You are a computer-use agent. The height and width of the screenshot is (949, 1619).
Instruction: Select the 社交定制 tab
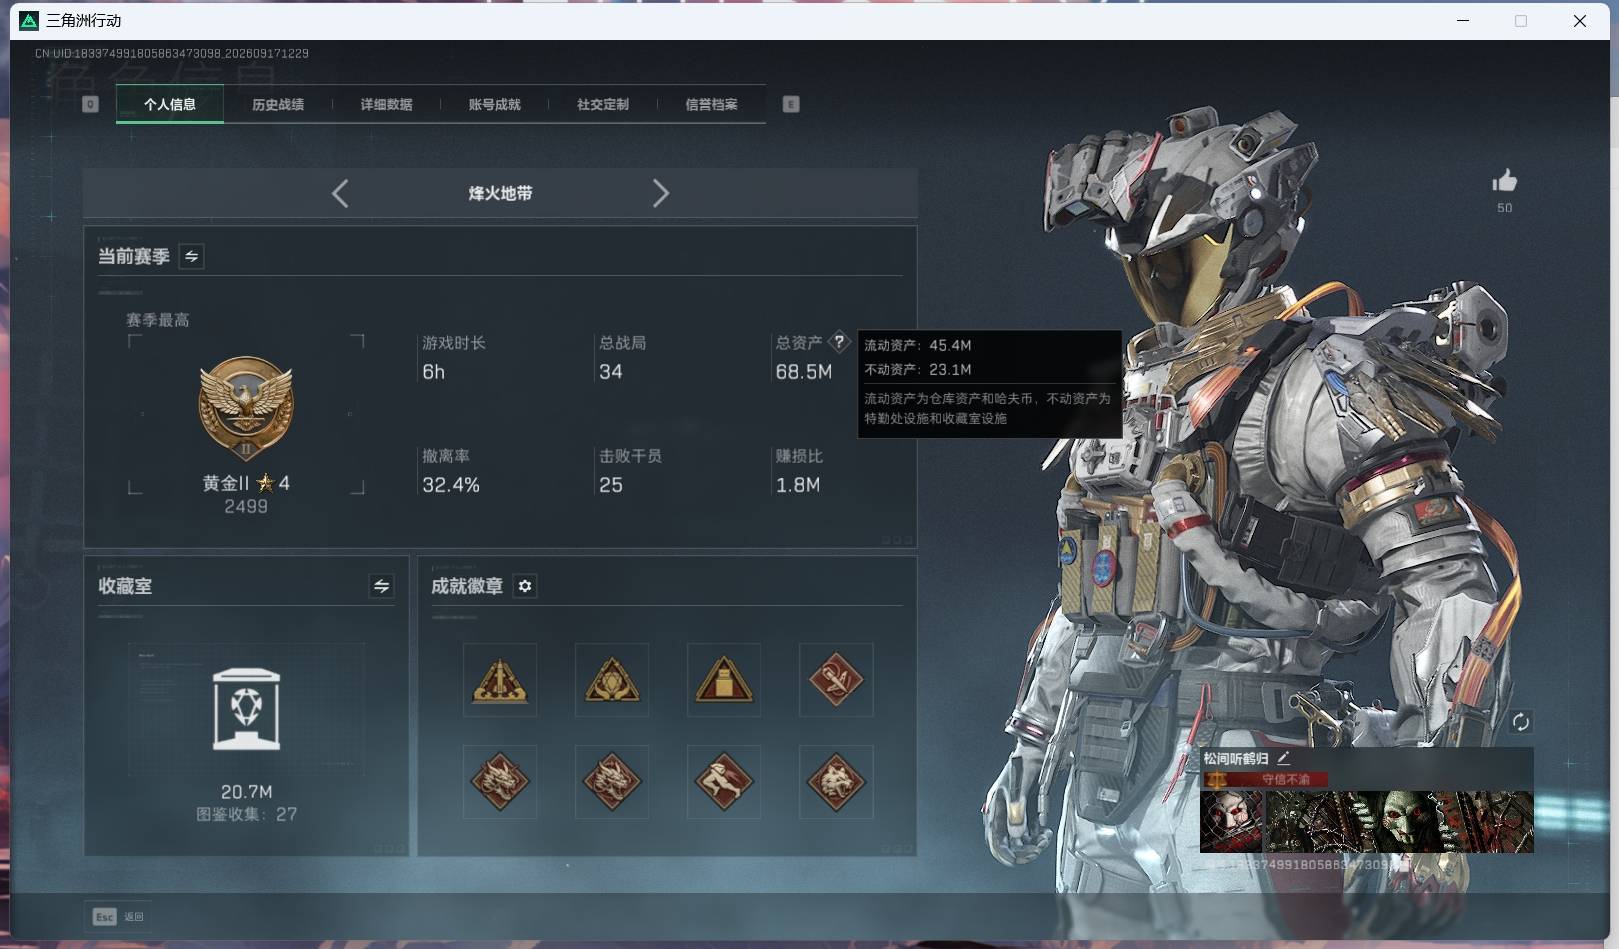[603, 104]
